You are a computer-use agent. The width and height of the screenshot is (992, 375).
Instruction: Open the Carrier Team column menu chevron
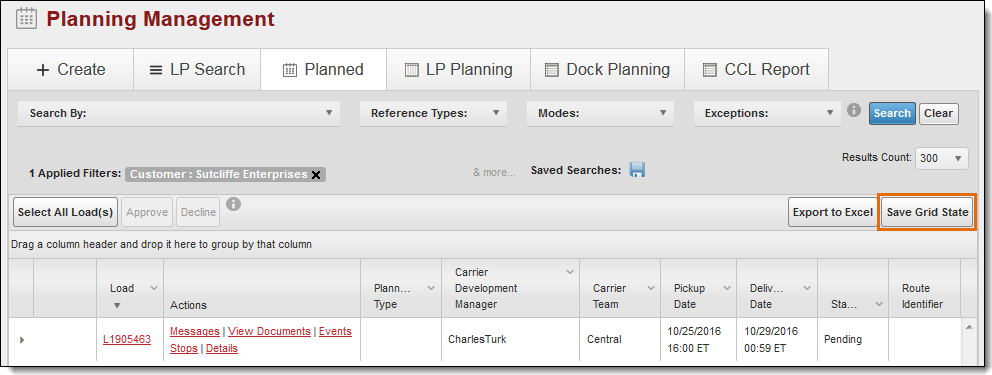pyautogui.click(x=650, y=288)
